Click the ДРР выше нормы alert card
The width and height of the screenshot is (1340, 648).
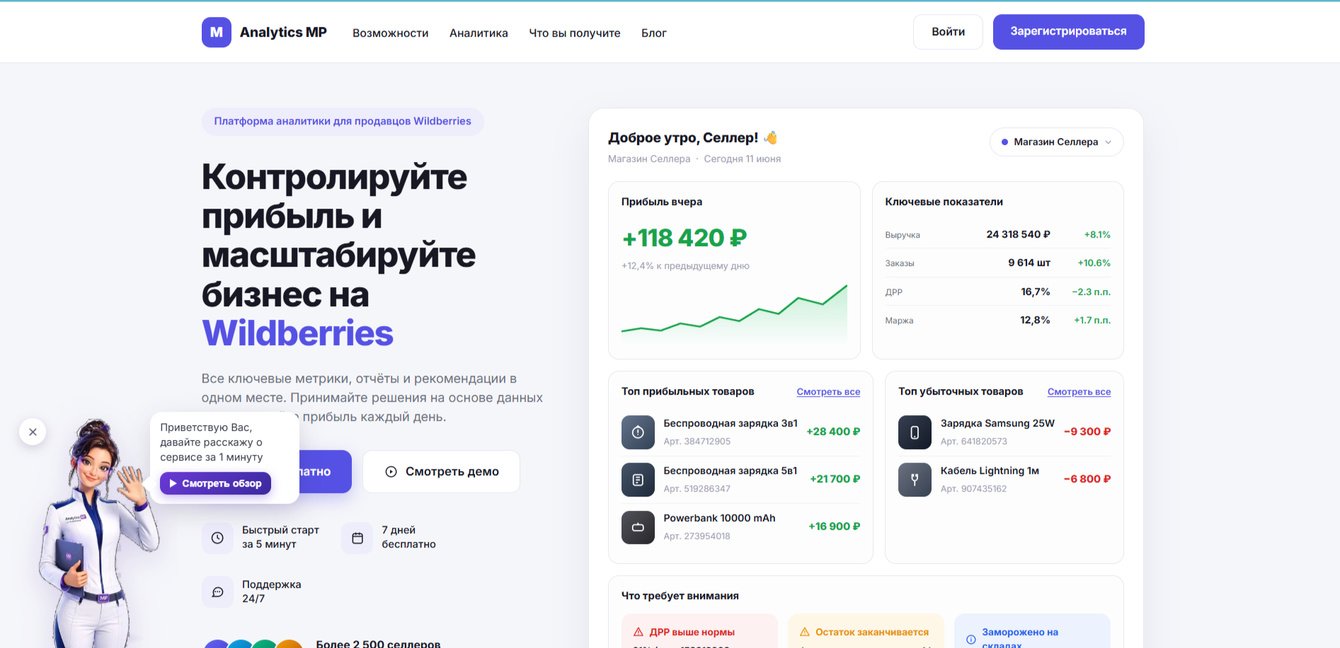pos(699,631)
